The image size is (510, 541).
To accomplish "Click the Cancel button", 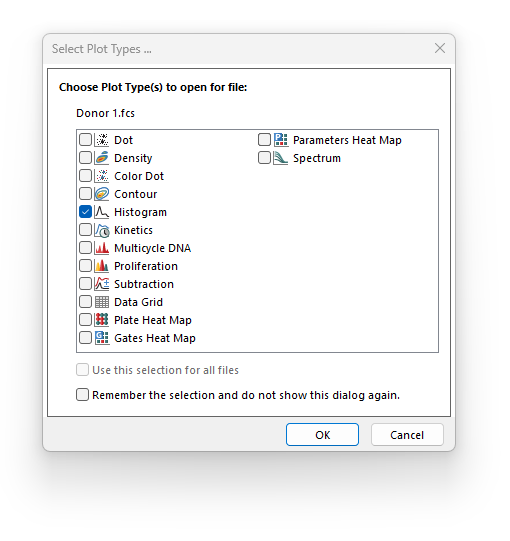I will click(x=407, y=435).
